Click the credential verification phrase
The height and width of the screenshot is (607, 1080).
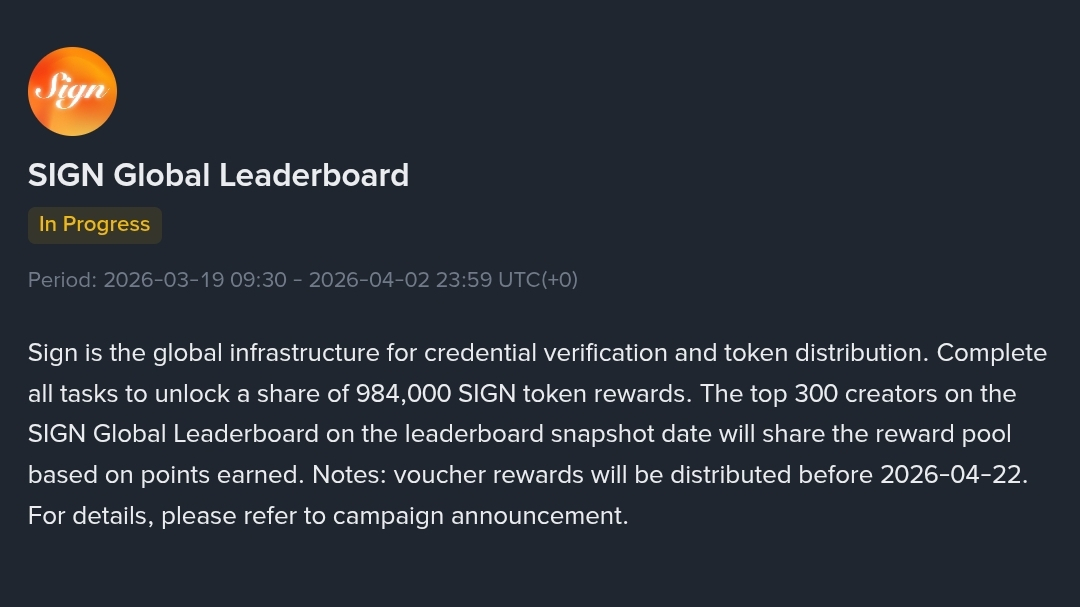pos(546,353)
